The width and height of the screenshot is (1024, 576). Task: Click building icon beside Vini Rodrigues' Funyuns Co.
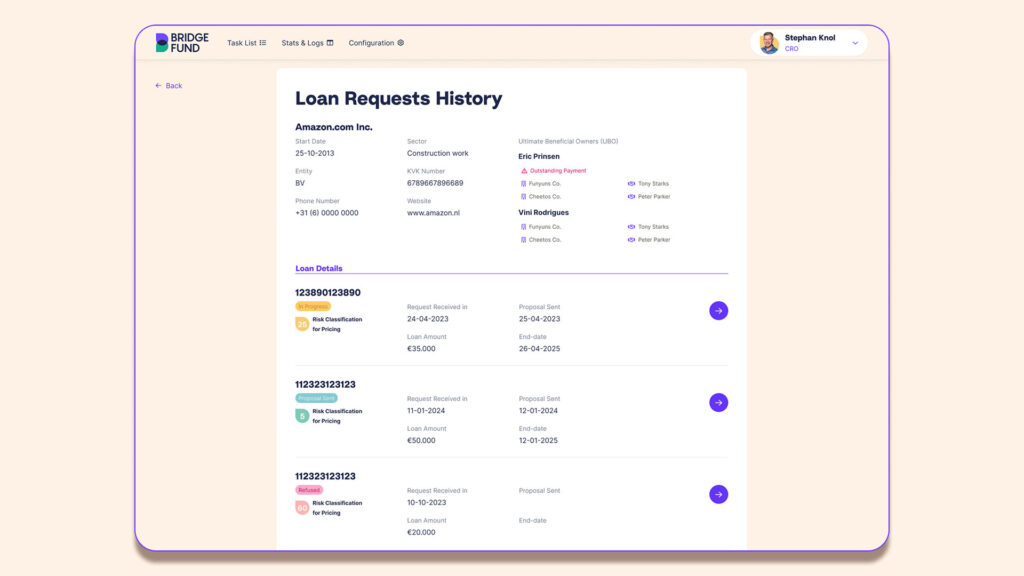coord(523,227)
